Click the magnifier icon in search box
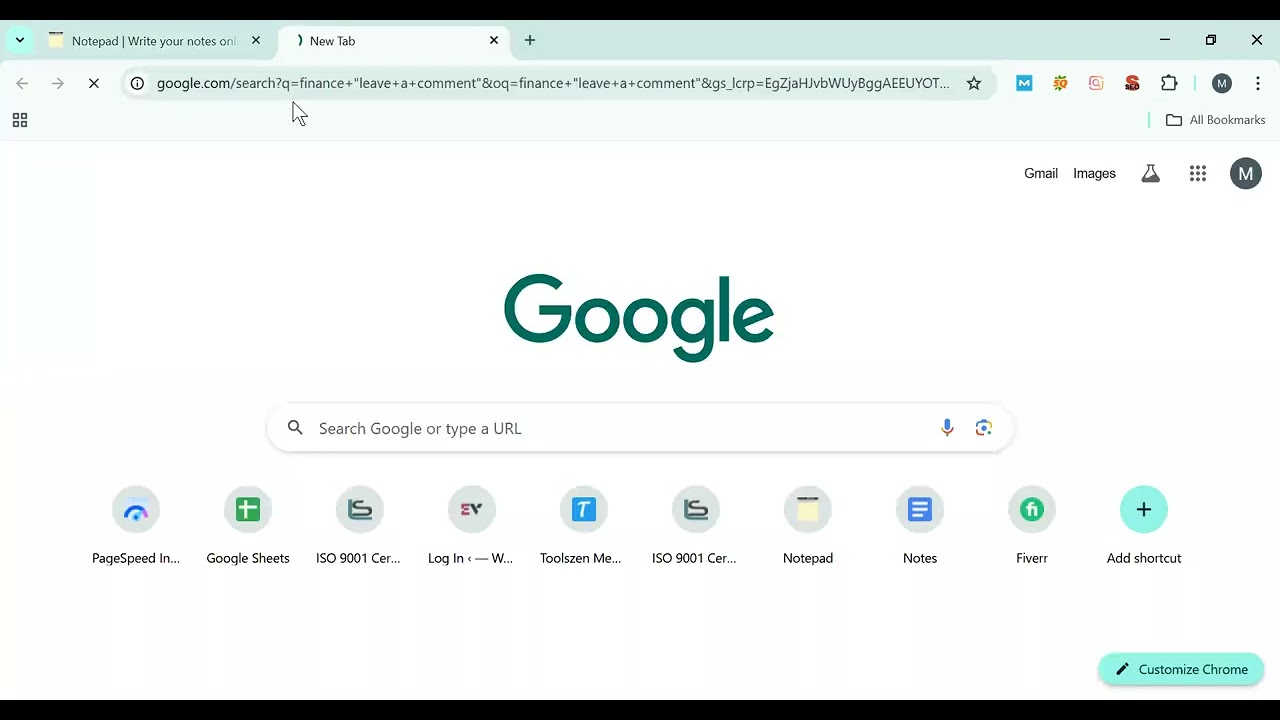1280x720 pixels. tap(295, 428)
